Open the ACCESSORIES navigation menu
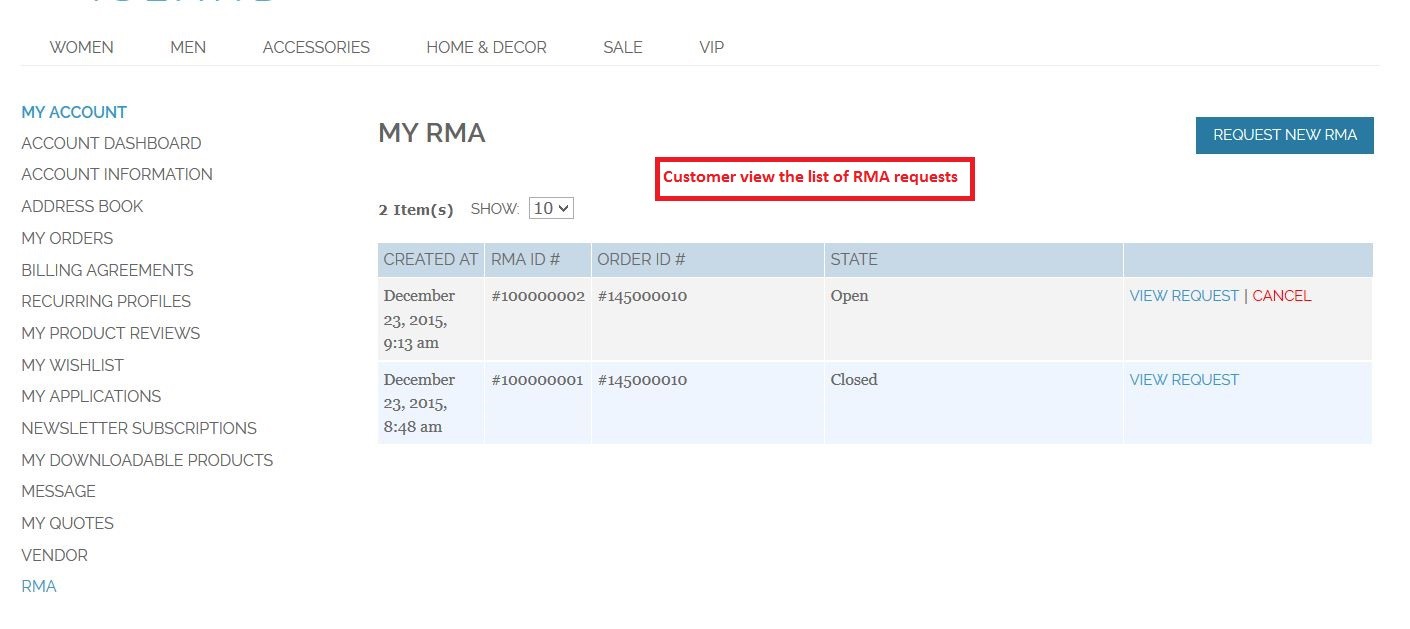Screen dimensions: 1410x629 pyautogui.click(x=316, y=47)
